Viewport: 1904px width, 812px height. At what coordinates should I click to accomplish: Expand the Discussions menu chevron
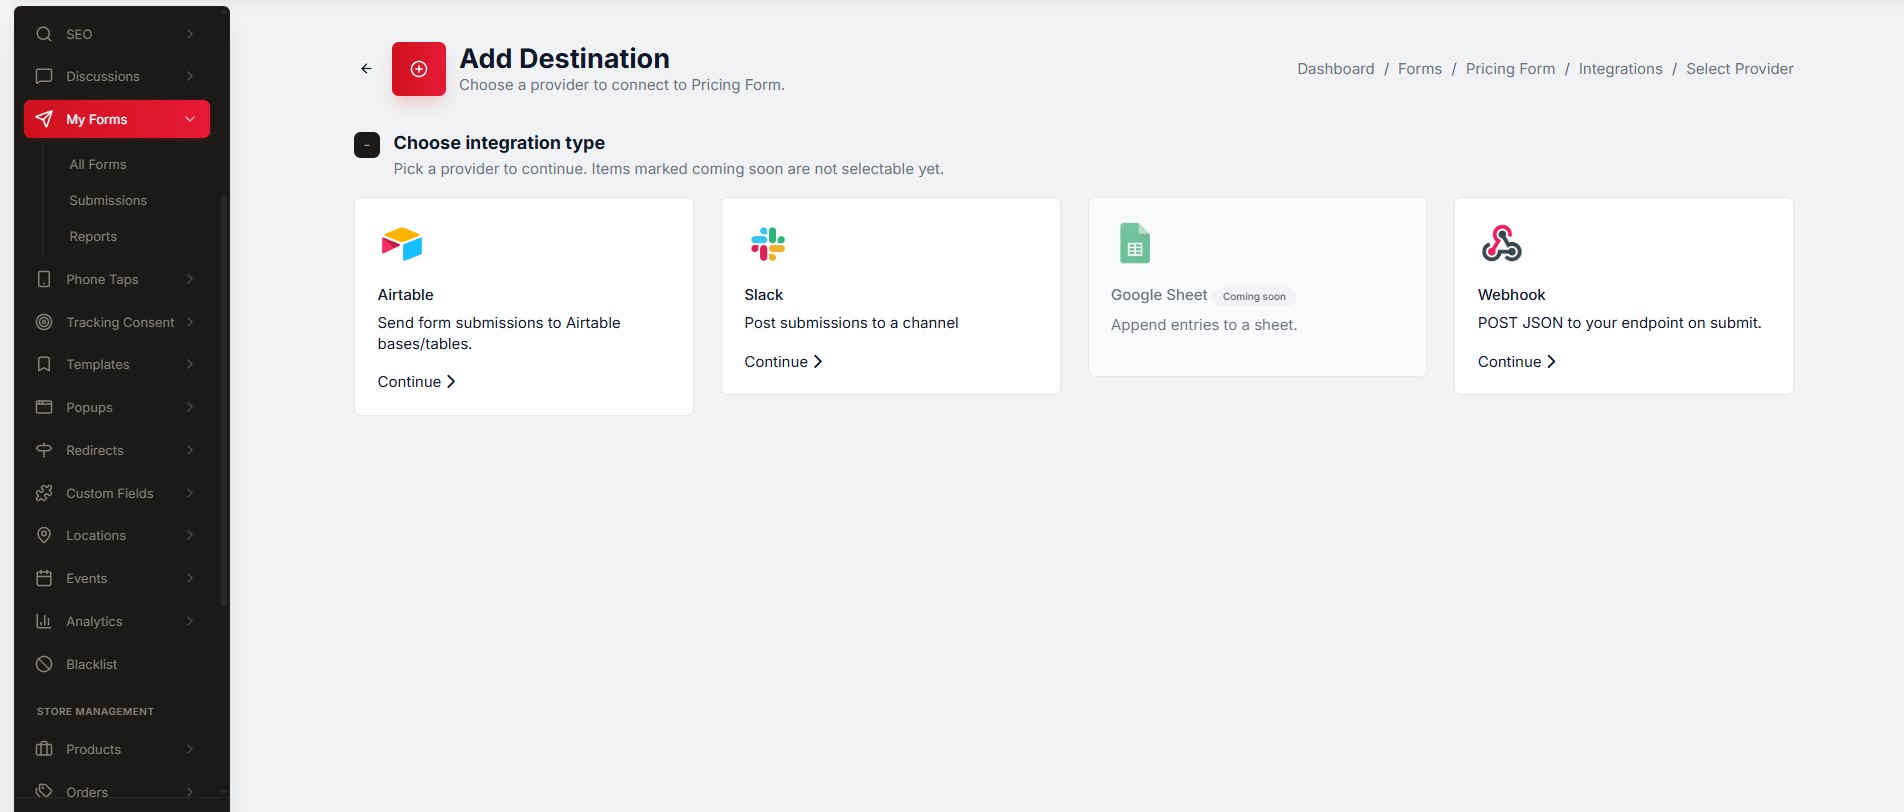190,76
